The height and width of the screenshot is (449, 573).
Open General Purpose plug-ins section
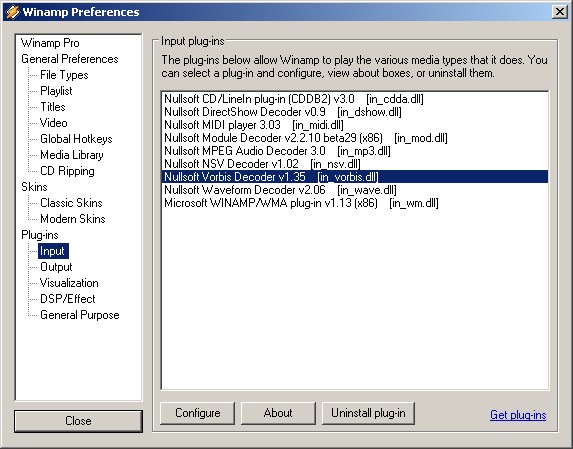(x=80, y=315)
